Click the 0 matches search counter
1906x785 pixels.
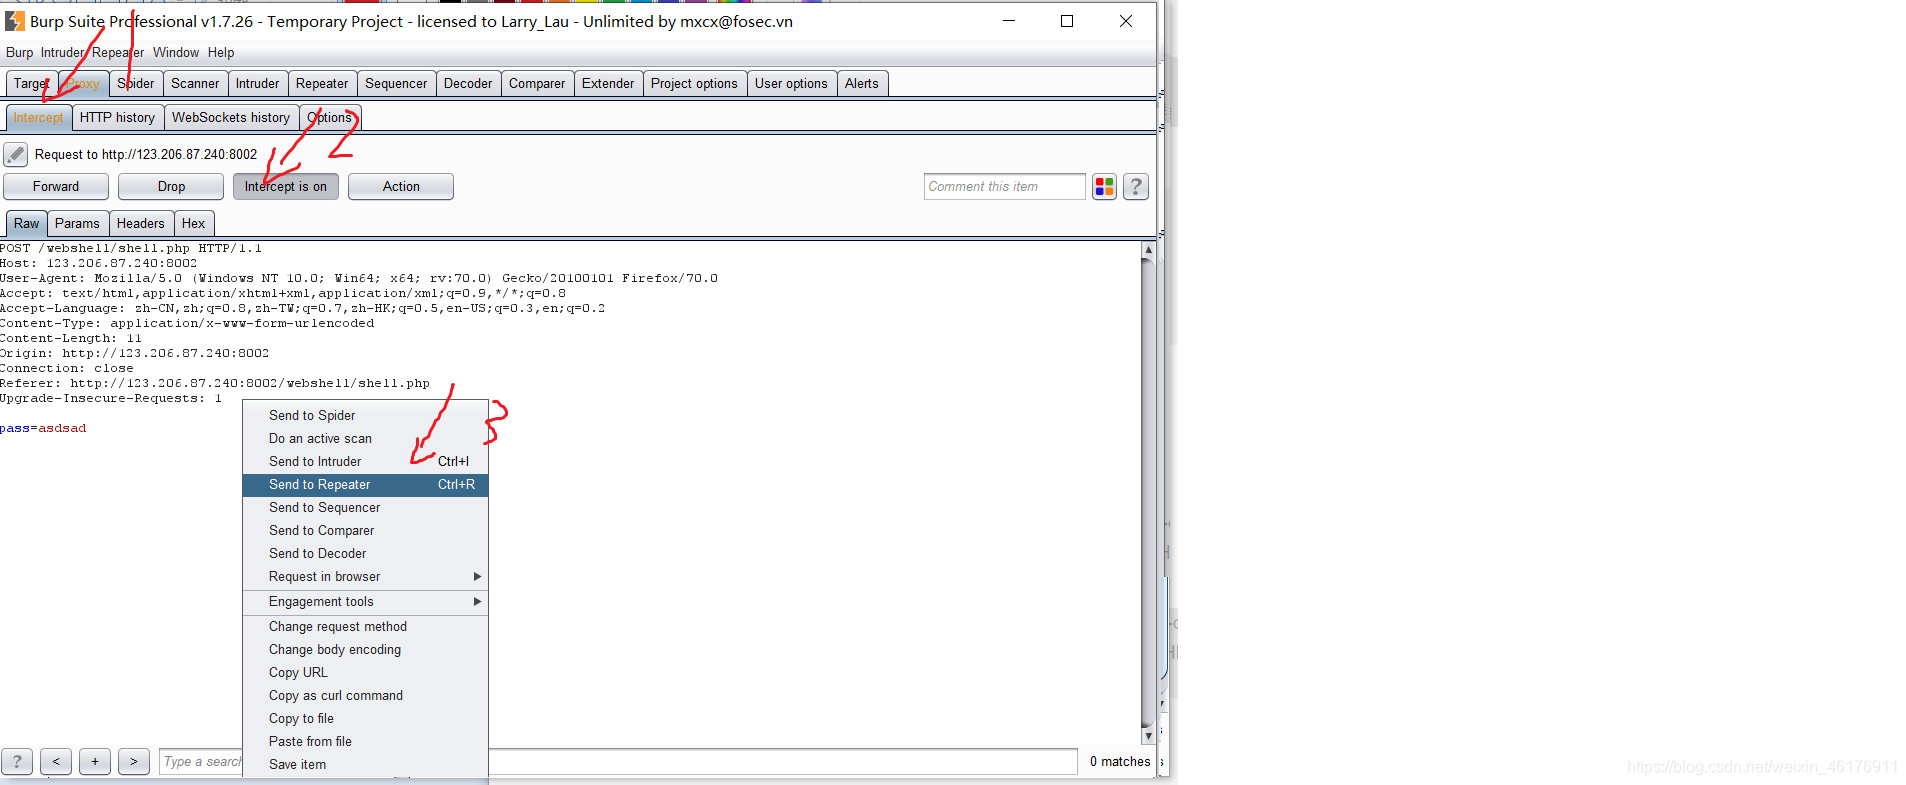(1120, 762)
